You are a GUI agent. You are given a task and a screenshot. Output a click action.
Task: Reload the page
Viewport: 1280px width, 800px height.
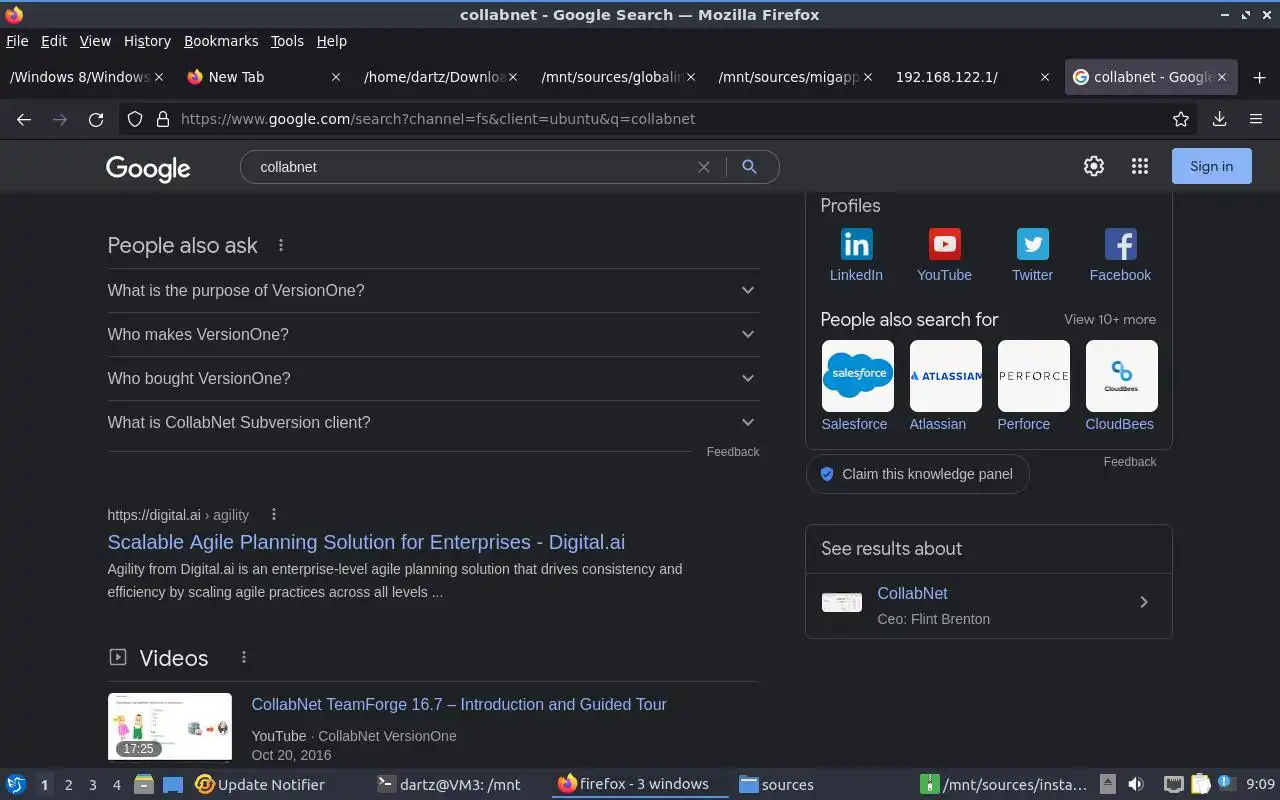[x=96, y=119]
